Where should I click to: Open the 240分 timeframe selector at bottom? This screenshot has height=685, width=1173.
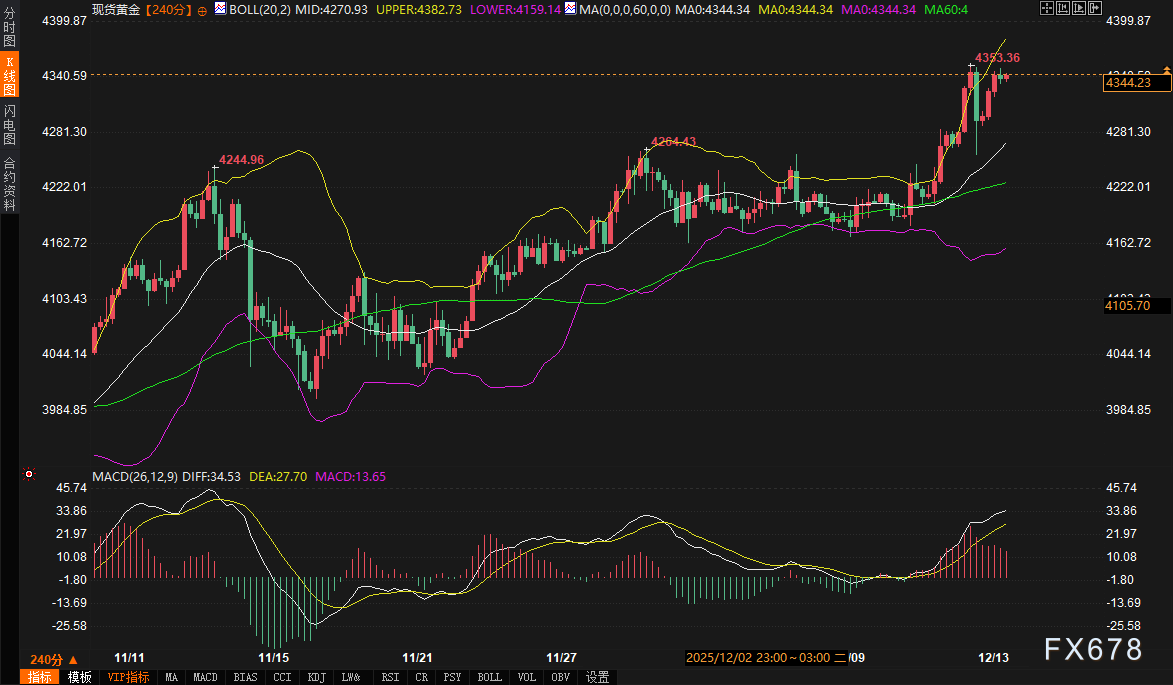(46, 659)
